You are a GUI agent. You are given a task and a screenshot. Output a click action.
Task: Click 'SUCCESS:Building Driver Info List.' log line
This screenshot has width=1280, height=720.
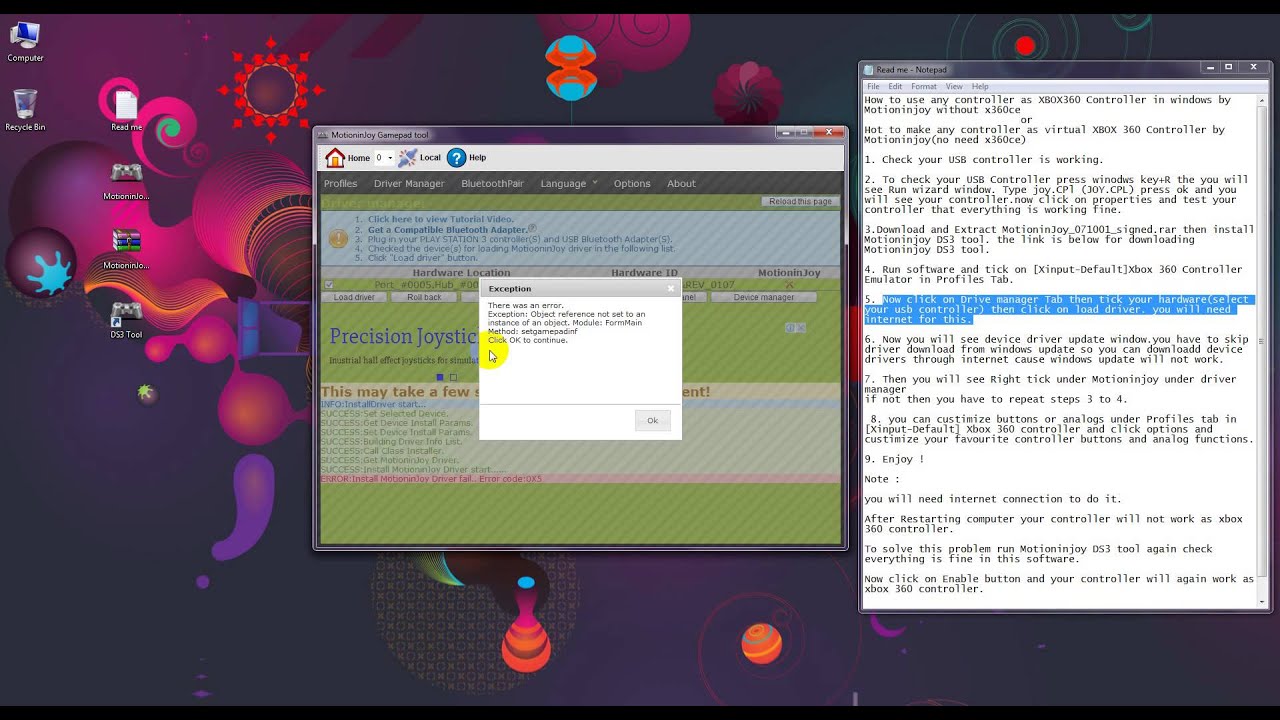pos(391,441)
